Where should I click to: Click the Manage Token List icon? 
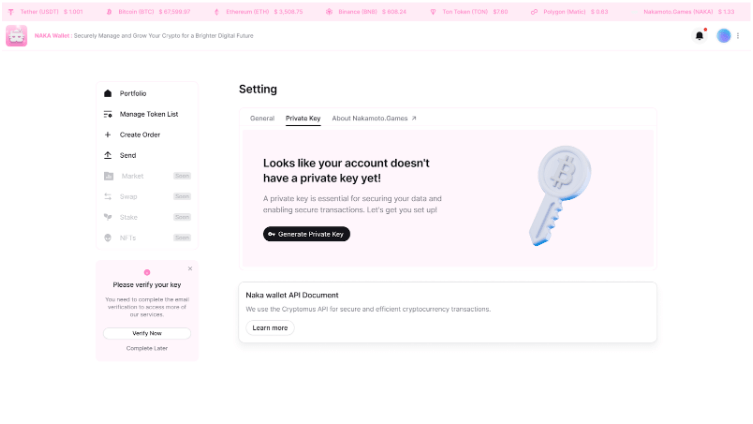point(108,114)
